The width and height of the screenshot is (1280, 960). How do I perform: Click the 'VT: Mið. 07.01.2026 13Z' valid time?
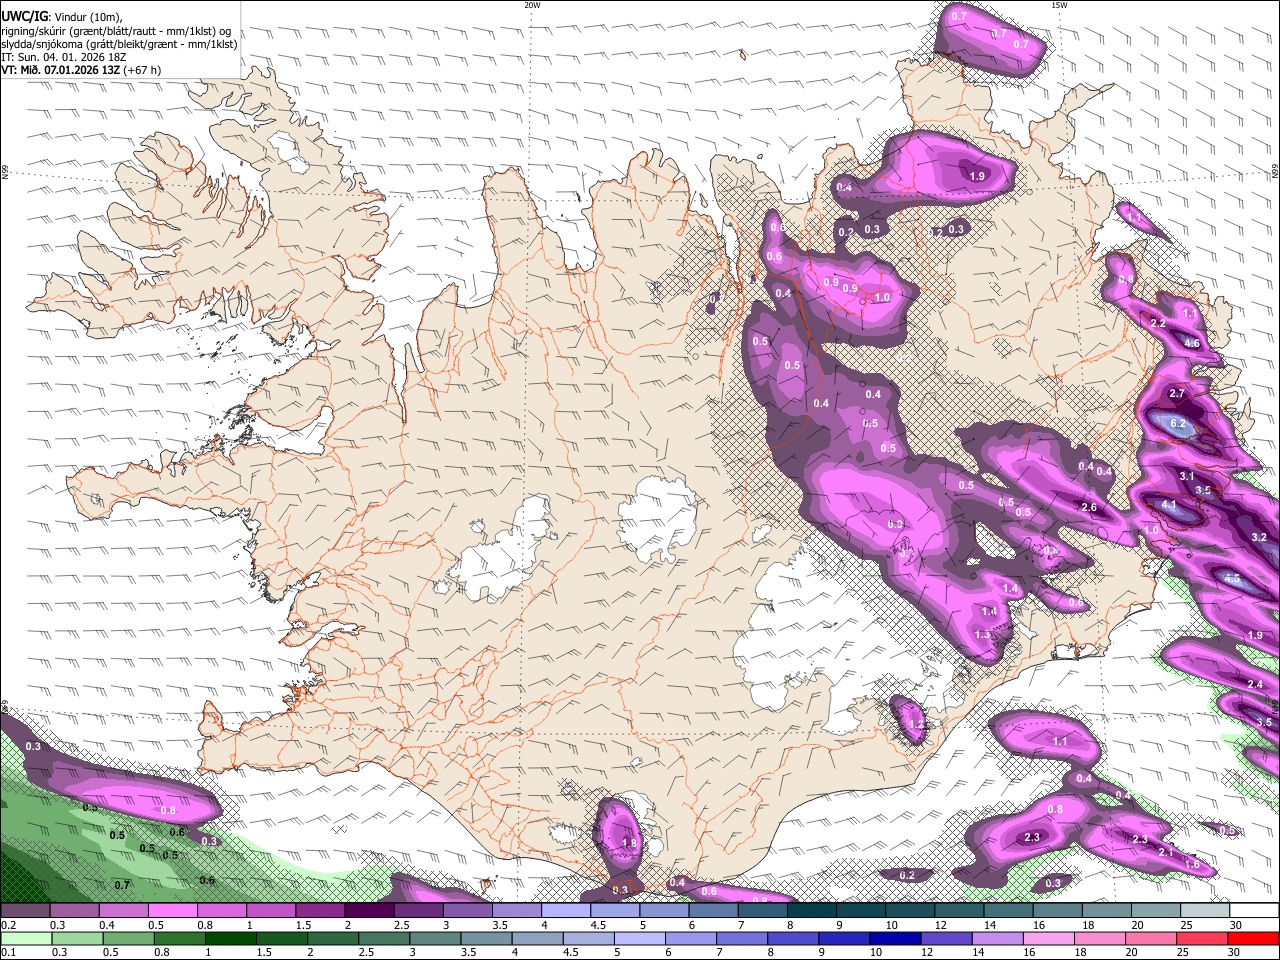pos(60,70)
